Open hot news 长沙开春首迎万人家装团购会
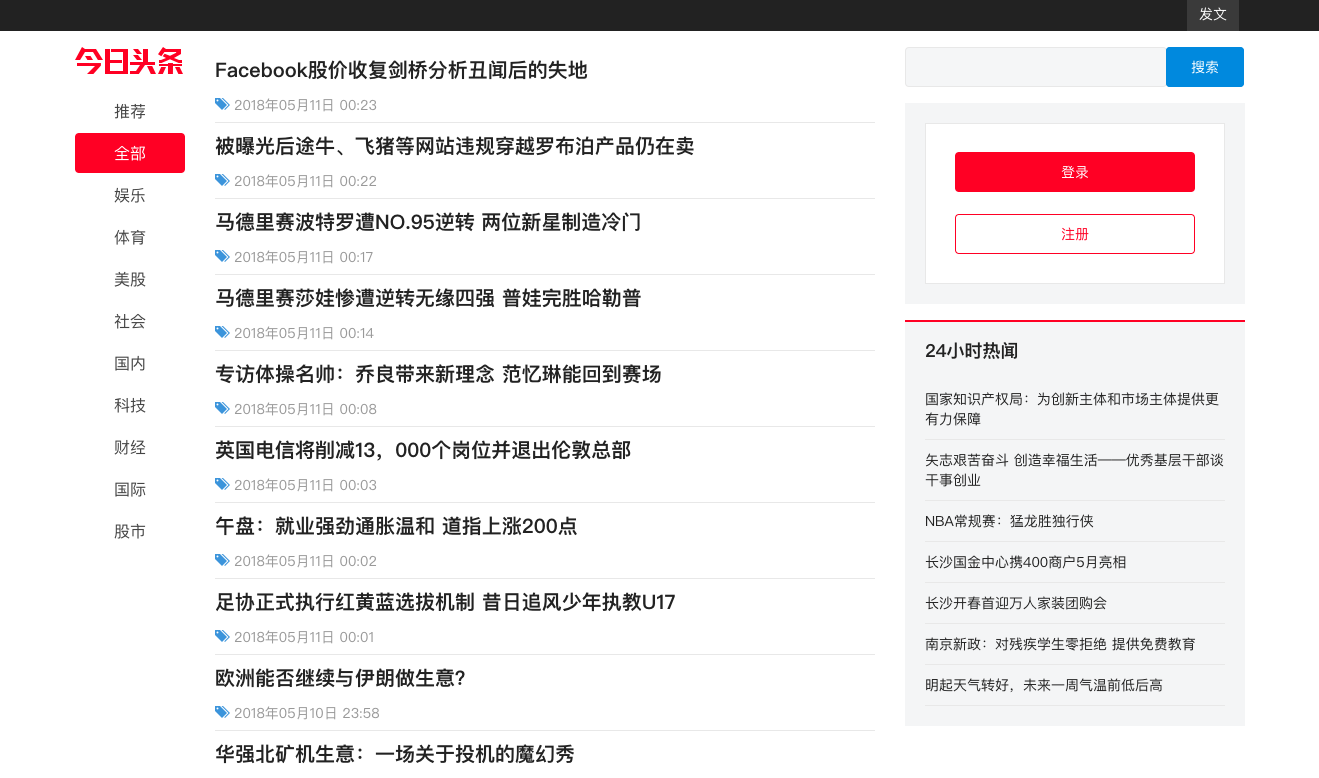Image resolution: width=1319 pixels, height=778 pixels. 1016,603
